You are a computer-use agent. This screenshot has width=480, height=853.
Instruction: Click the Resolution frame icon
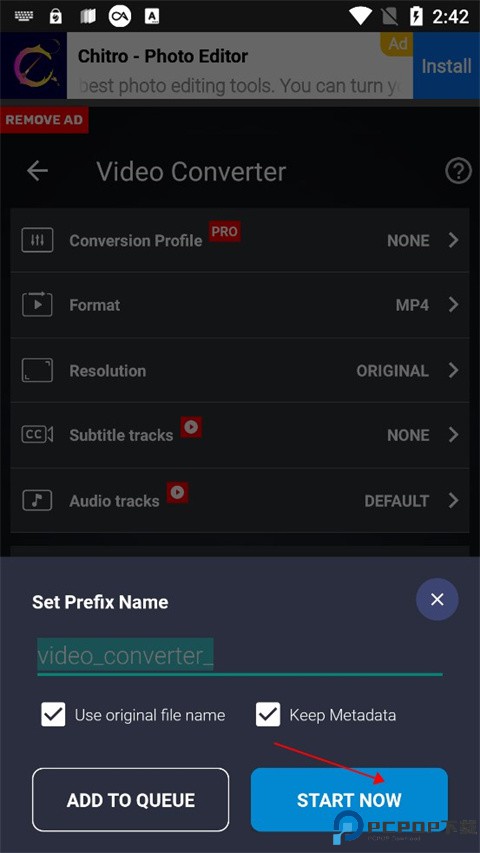[37, 370]
